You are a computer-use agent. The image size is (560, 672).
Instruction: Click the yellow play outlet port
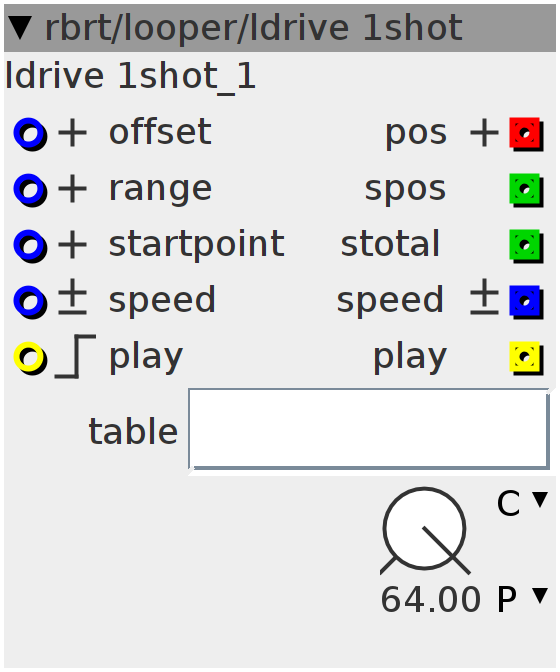point(526,358)
